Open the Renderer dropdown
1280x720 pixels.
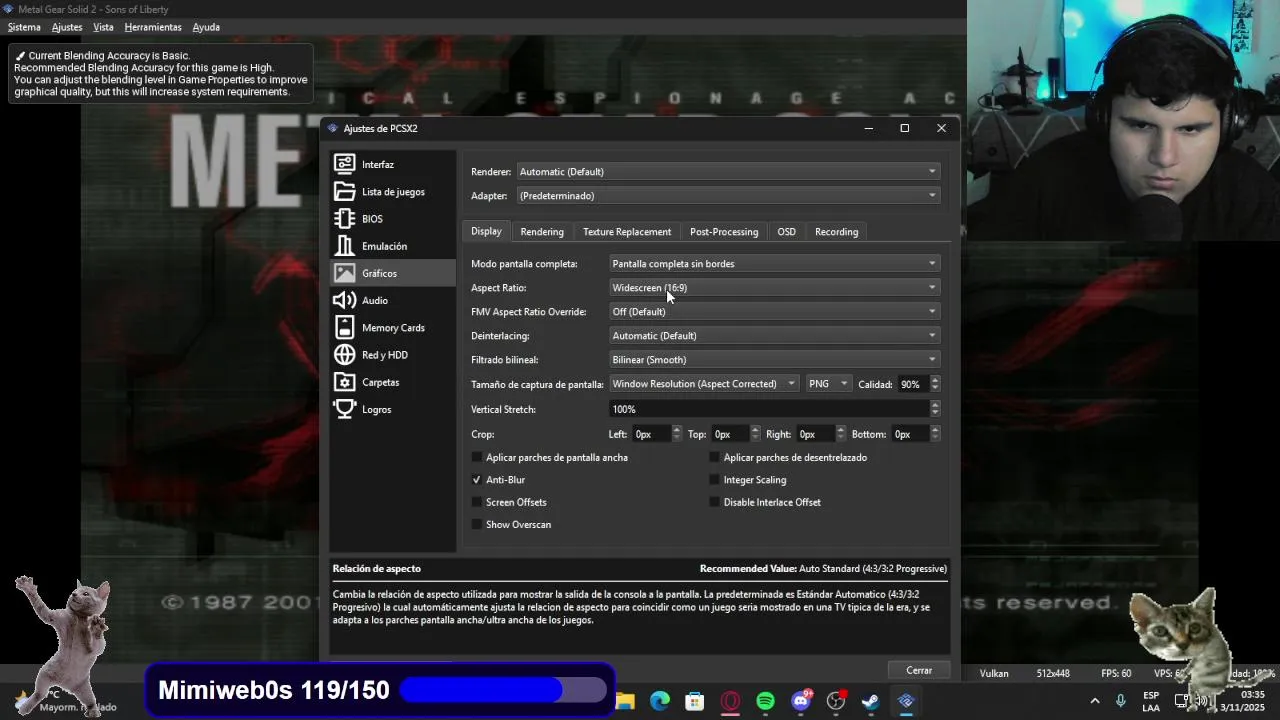(728, 172)
